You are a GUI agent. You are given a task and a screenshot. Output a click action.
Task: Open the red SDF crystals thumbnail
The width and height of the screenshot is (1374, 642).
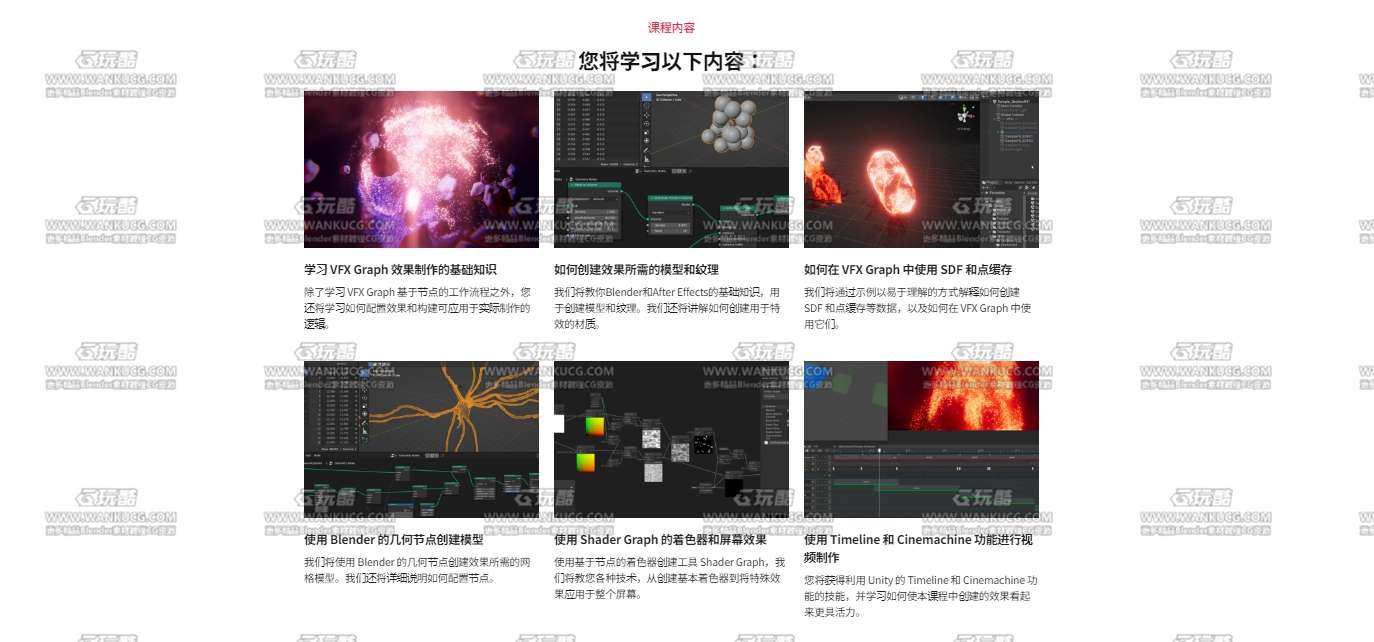tap(921, 169)
